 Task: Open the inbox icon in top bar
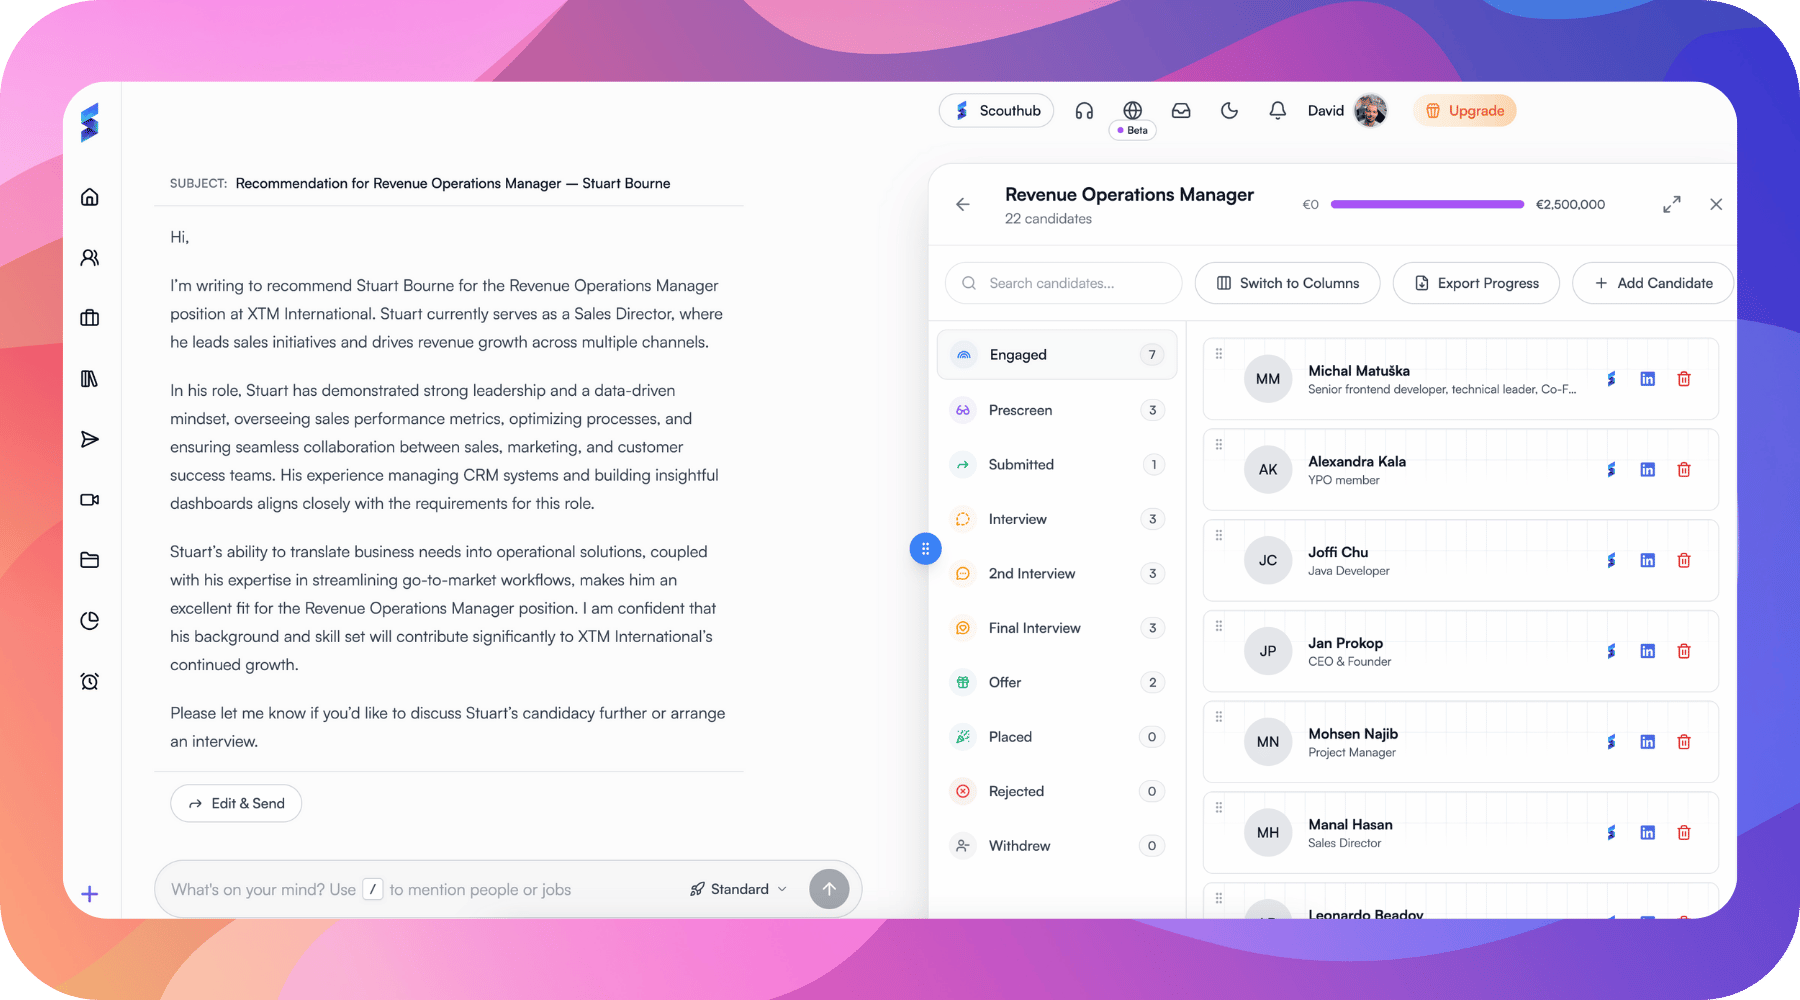[x=1181, y=111]
